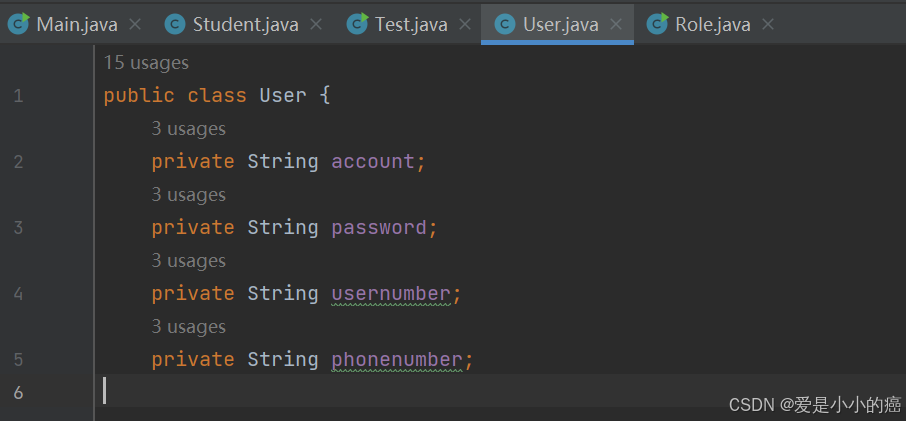Click the phonenumber field identifier
Screen dimensions: 906x421
pyautogui.click(x=397, y=360)
